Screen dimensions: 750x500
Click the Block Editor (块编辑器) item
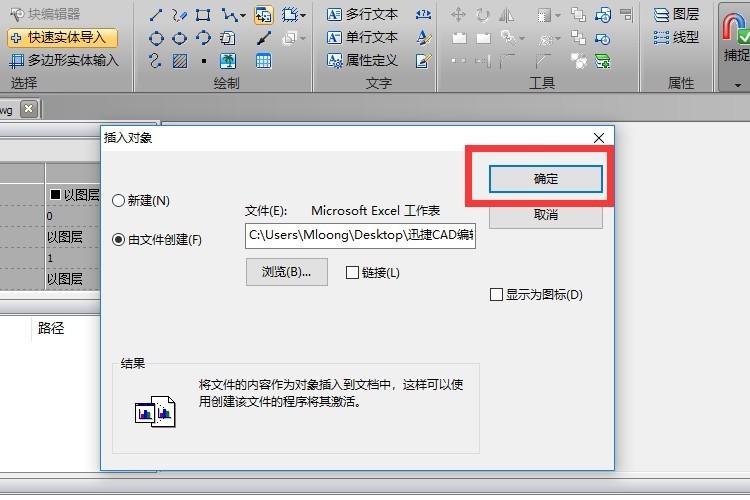[45, 14]
